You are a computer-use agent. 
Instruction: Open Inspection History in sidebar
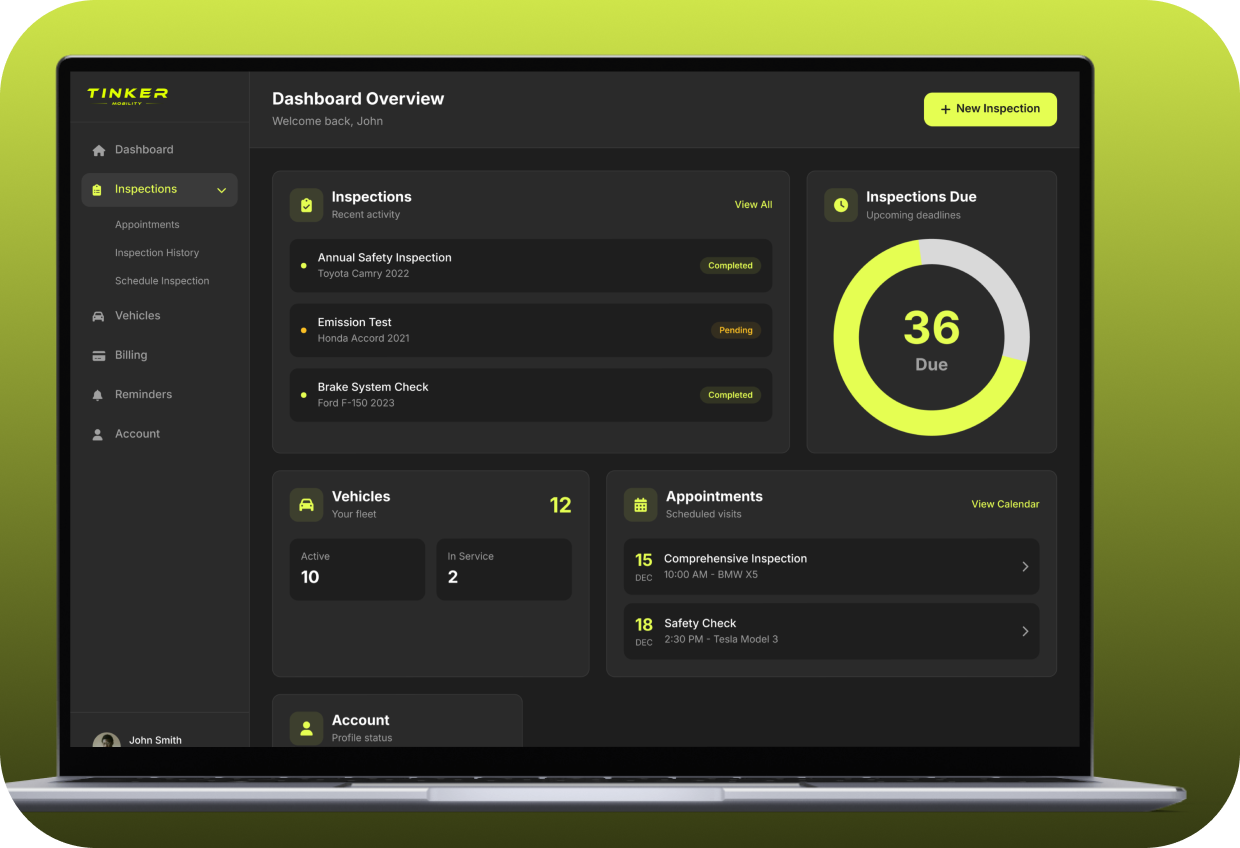point(157,253)
